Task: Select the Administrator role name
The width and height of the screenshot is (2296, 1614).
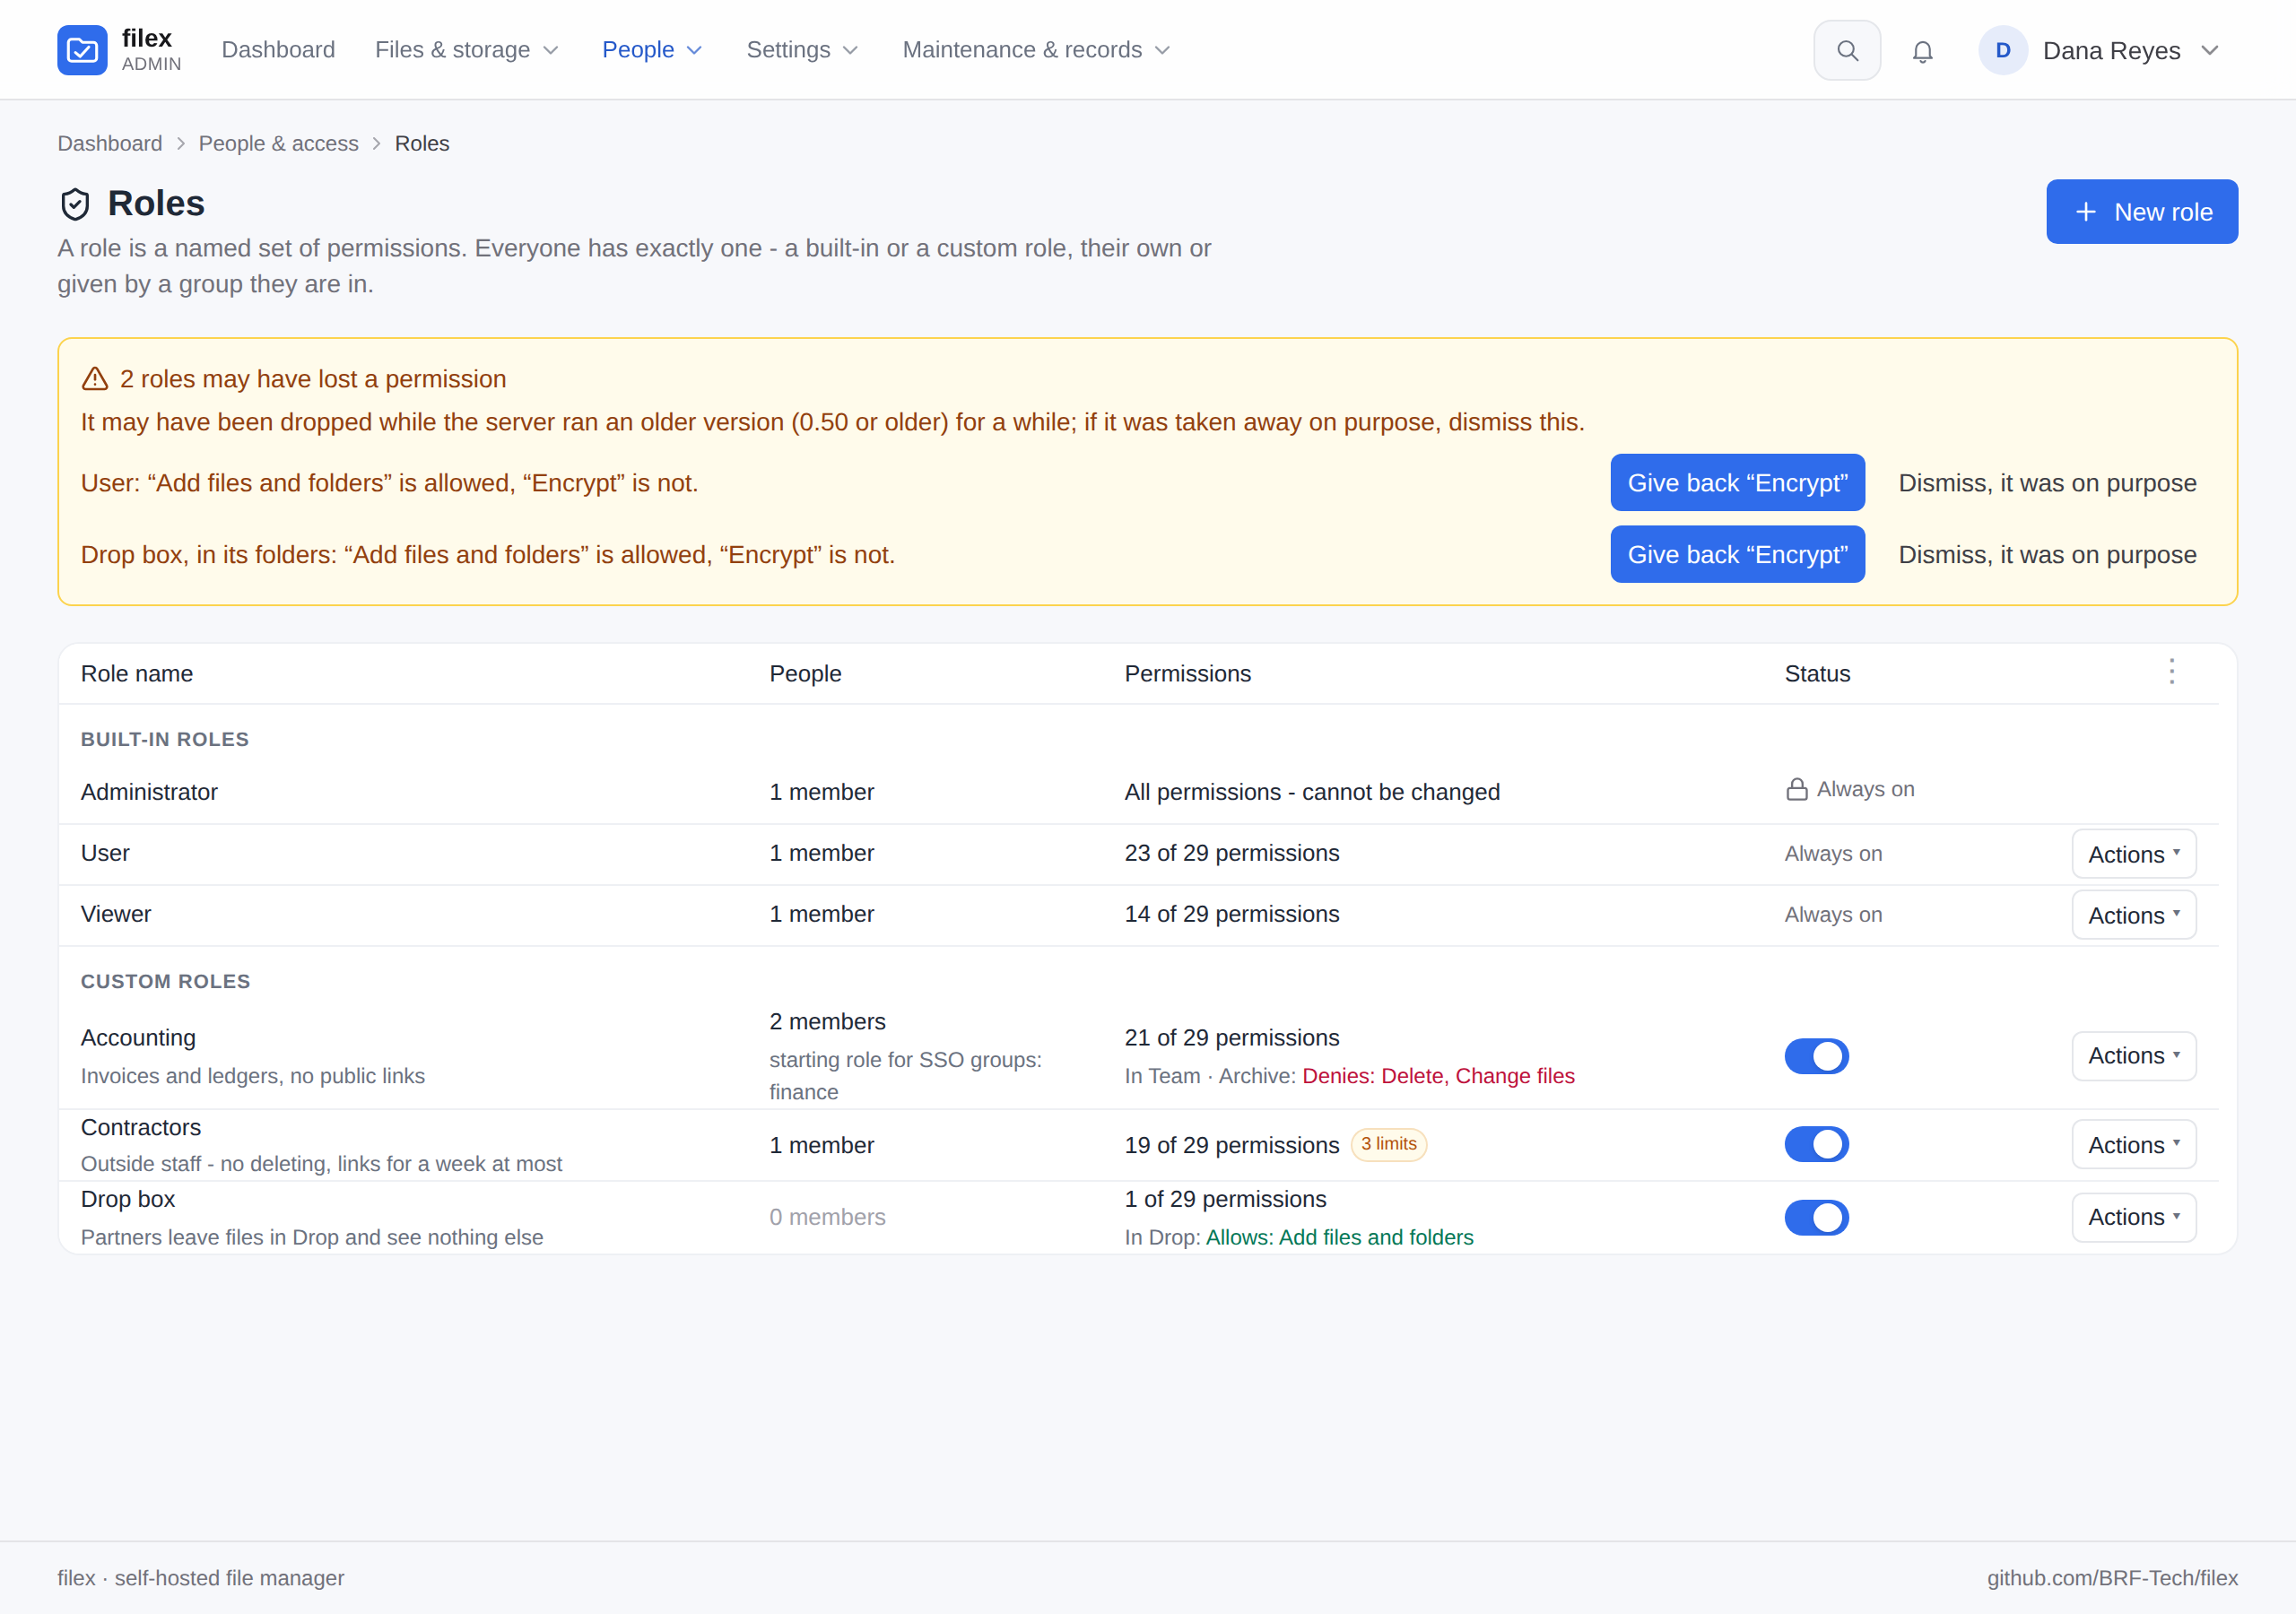Action: [x=149, y=792]
